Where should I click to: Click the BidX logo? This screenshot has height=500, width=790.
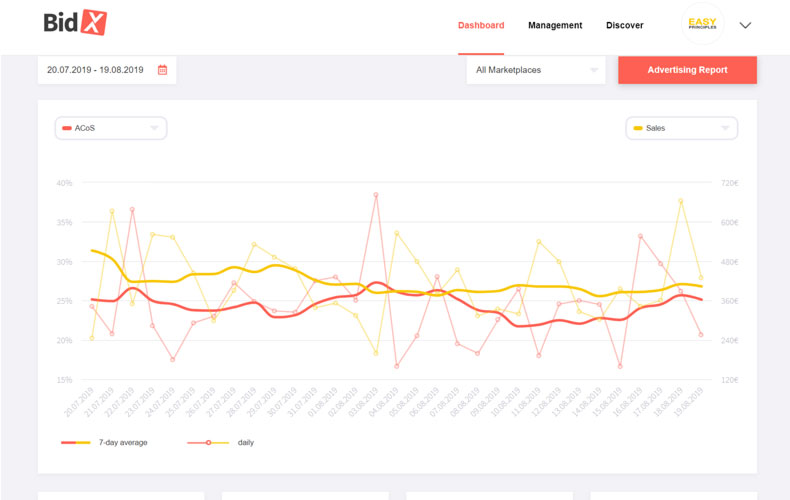[x=75, y=22]
